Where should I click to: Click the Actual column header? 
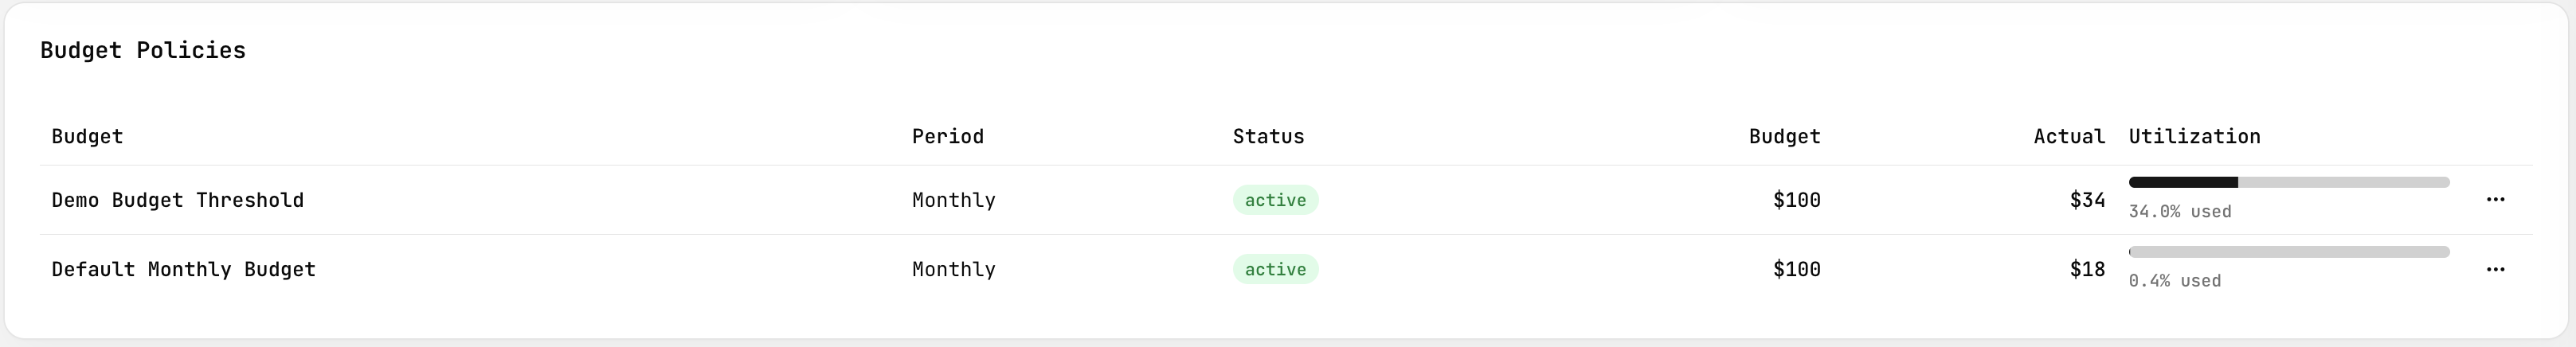(x=2068, y=136)
